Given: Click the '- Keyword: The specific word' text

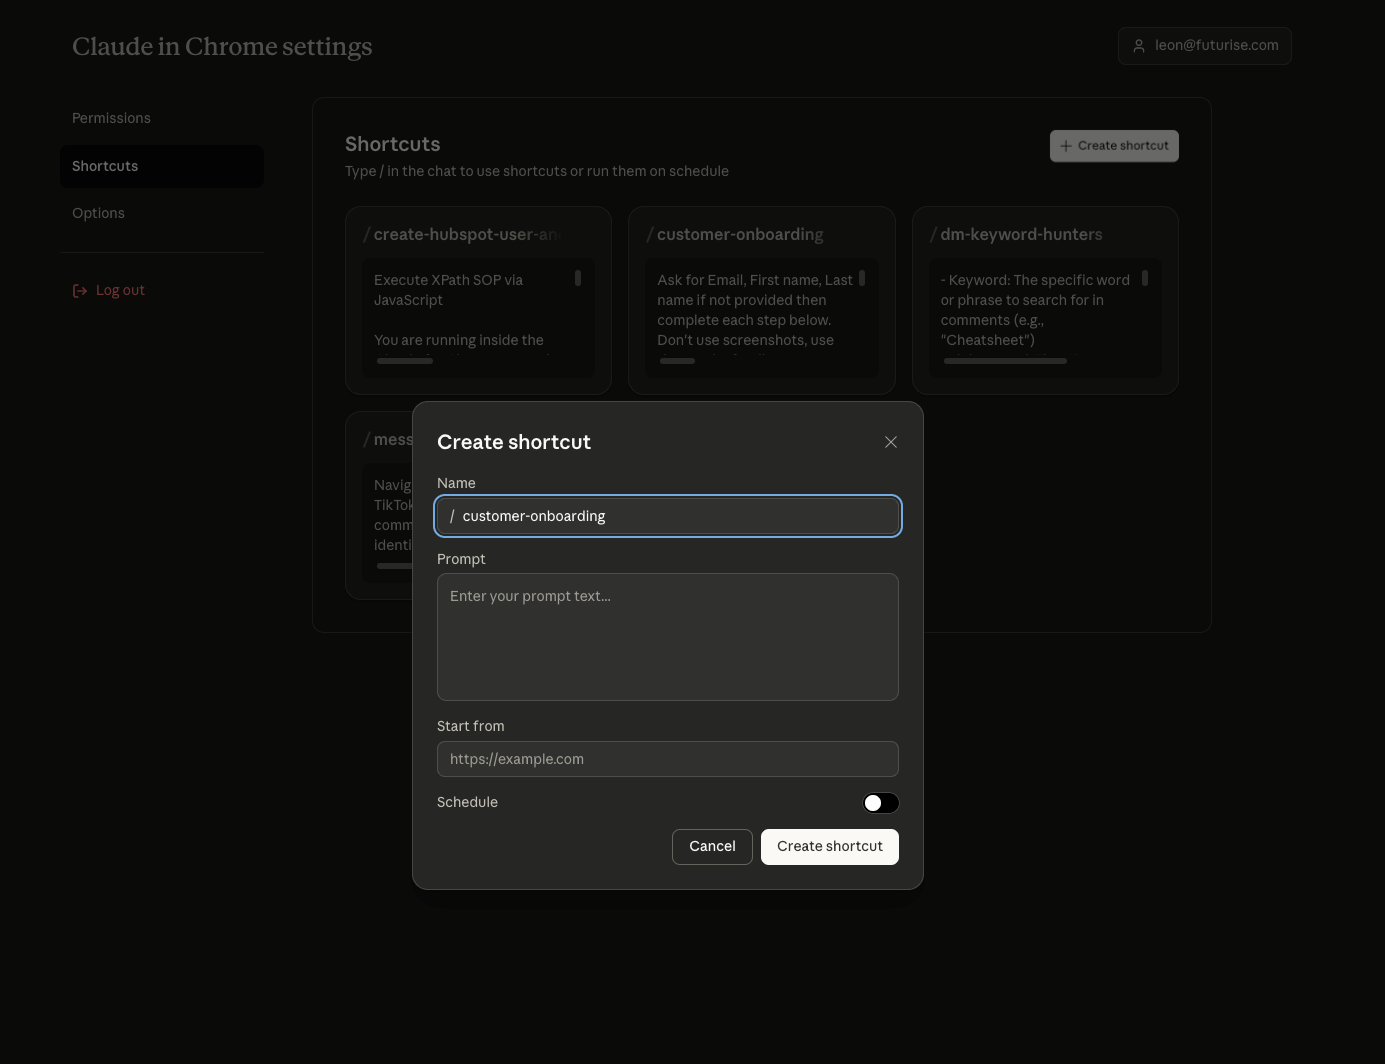Looking at the screenshot, I should pyautogui.click(x=1035, y=310).
